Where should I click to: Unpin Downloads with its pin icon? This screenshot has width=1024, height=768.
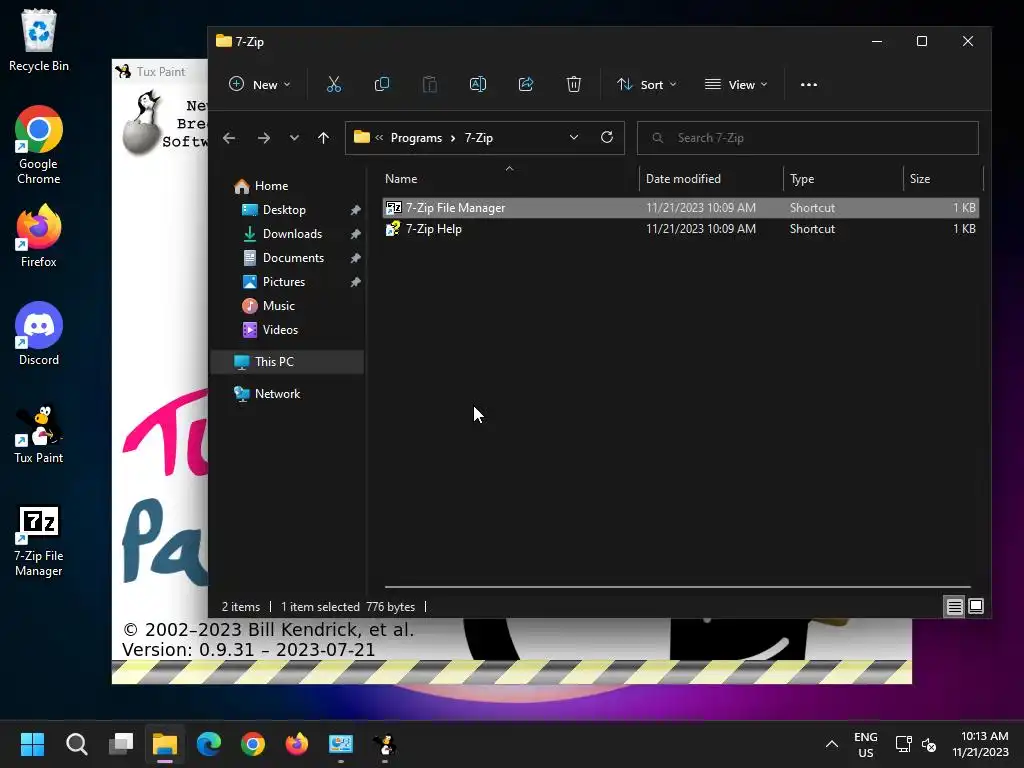(355, 234)
